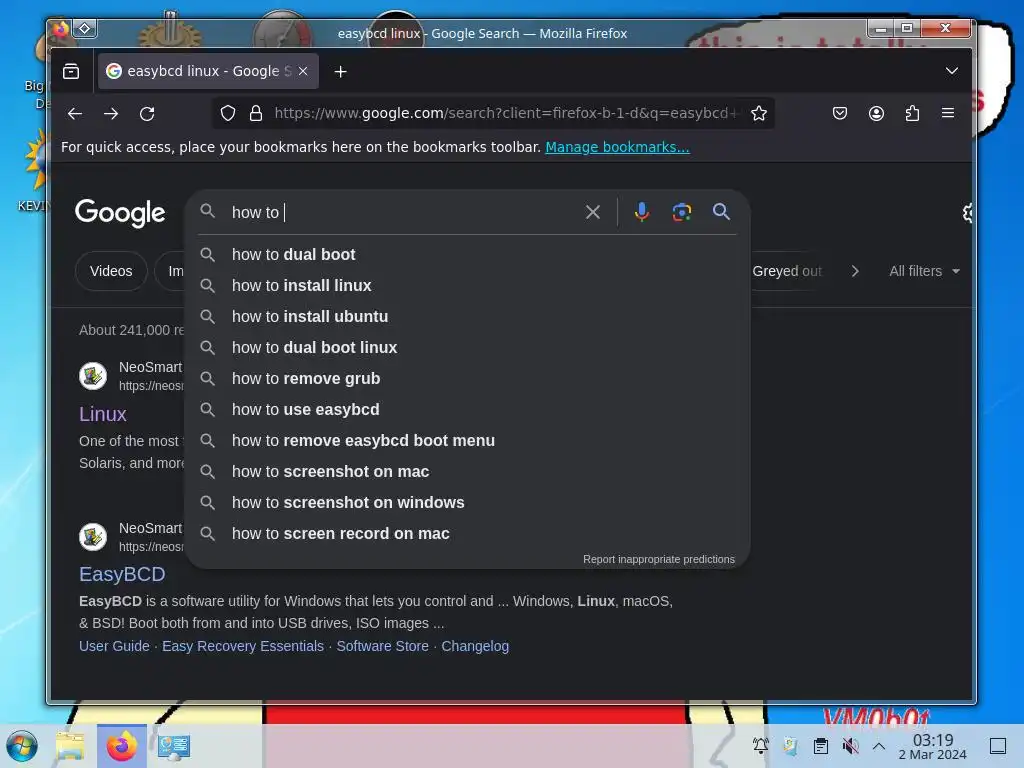Click the site padlock security icon
This screenshot has width=1024, height=768.
tap(256, 114)
